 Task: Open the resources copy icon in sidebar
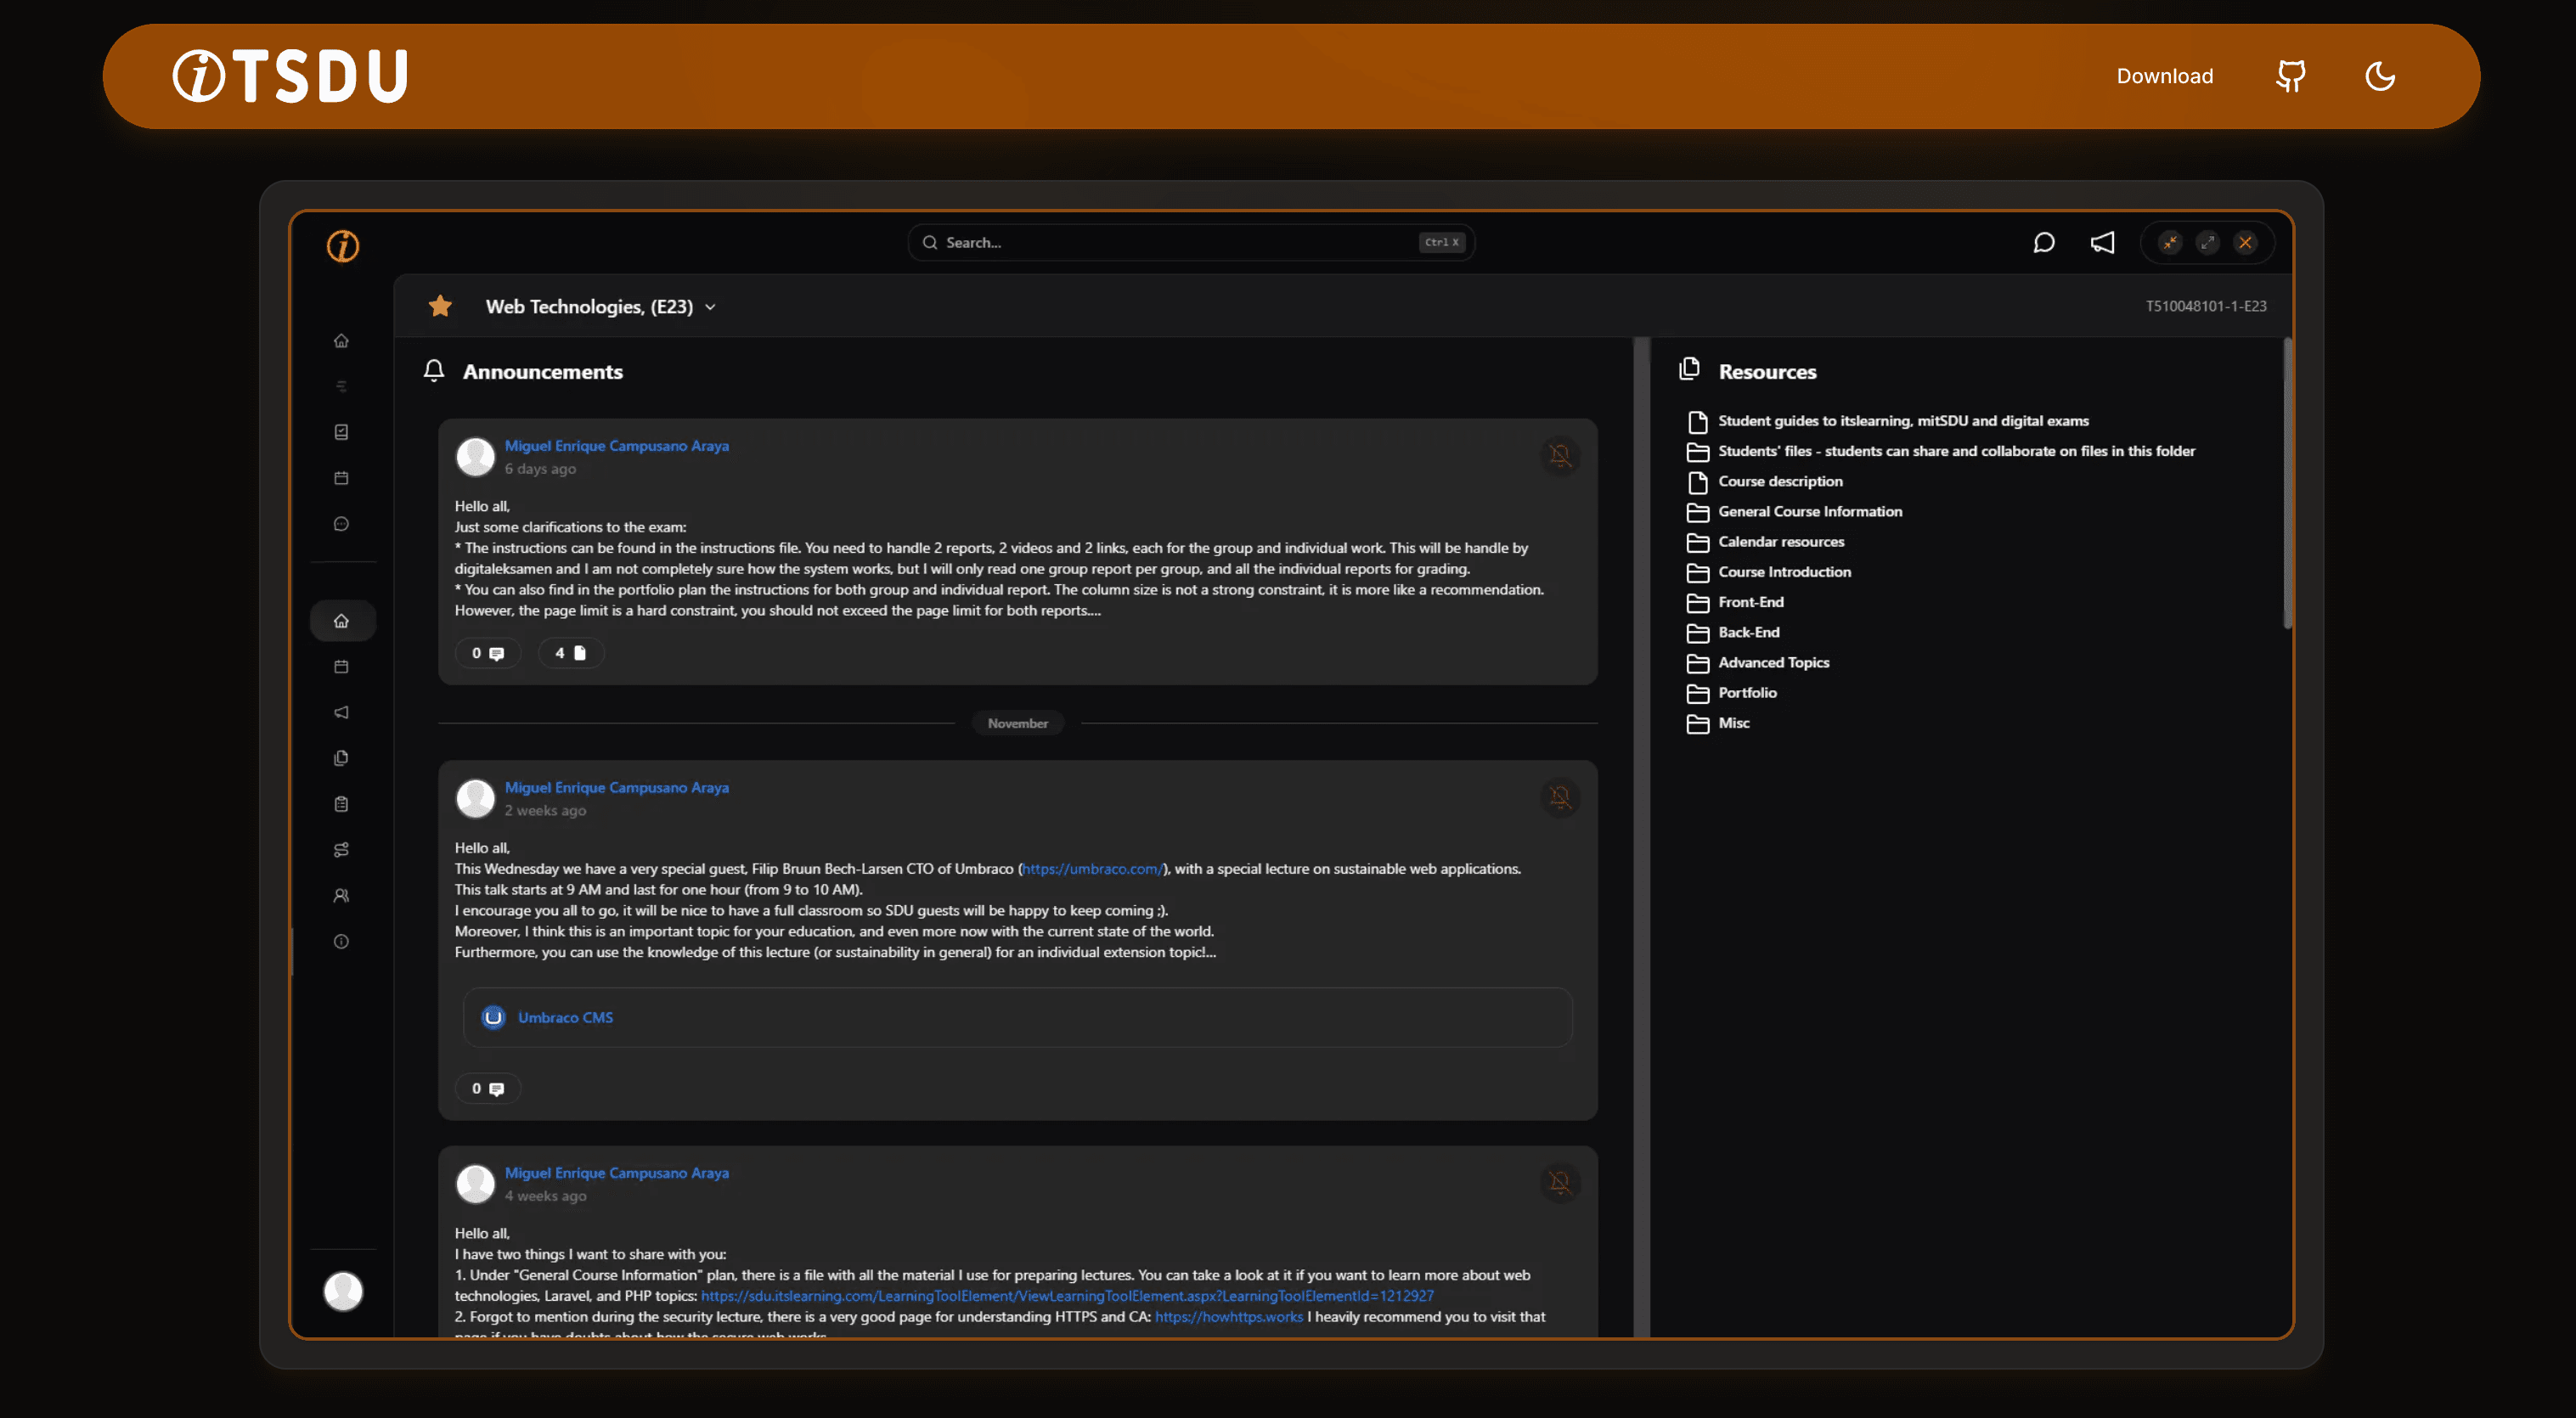(341, 758)
